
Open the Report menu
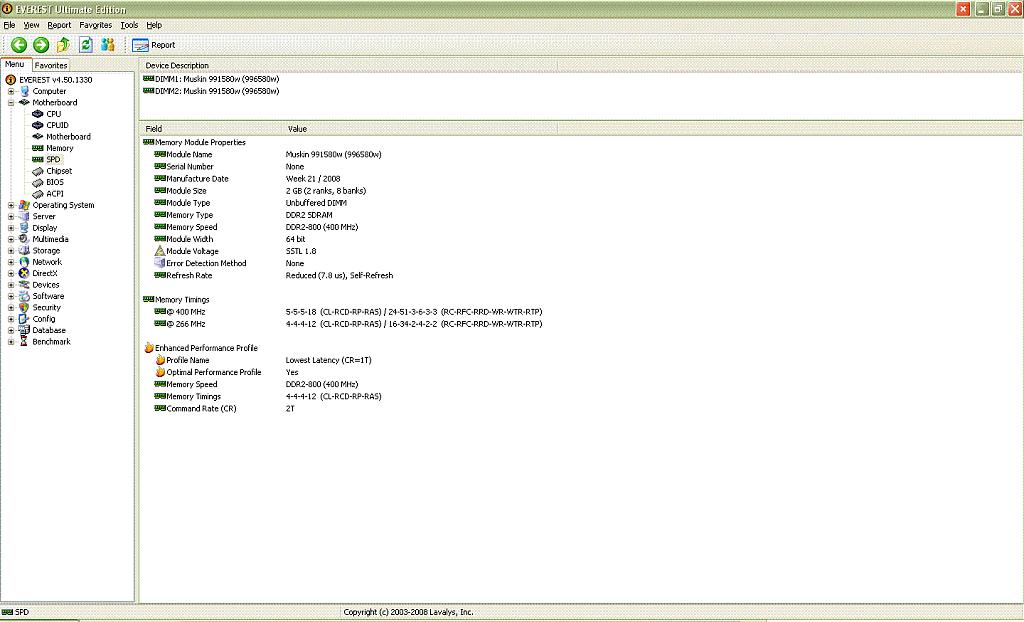59,25
